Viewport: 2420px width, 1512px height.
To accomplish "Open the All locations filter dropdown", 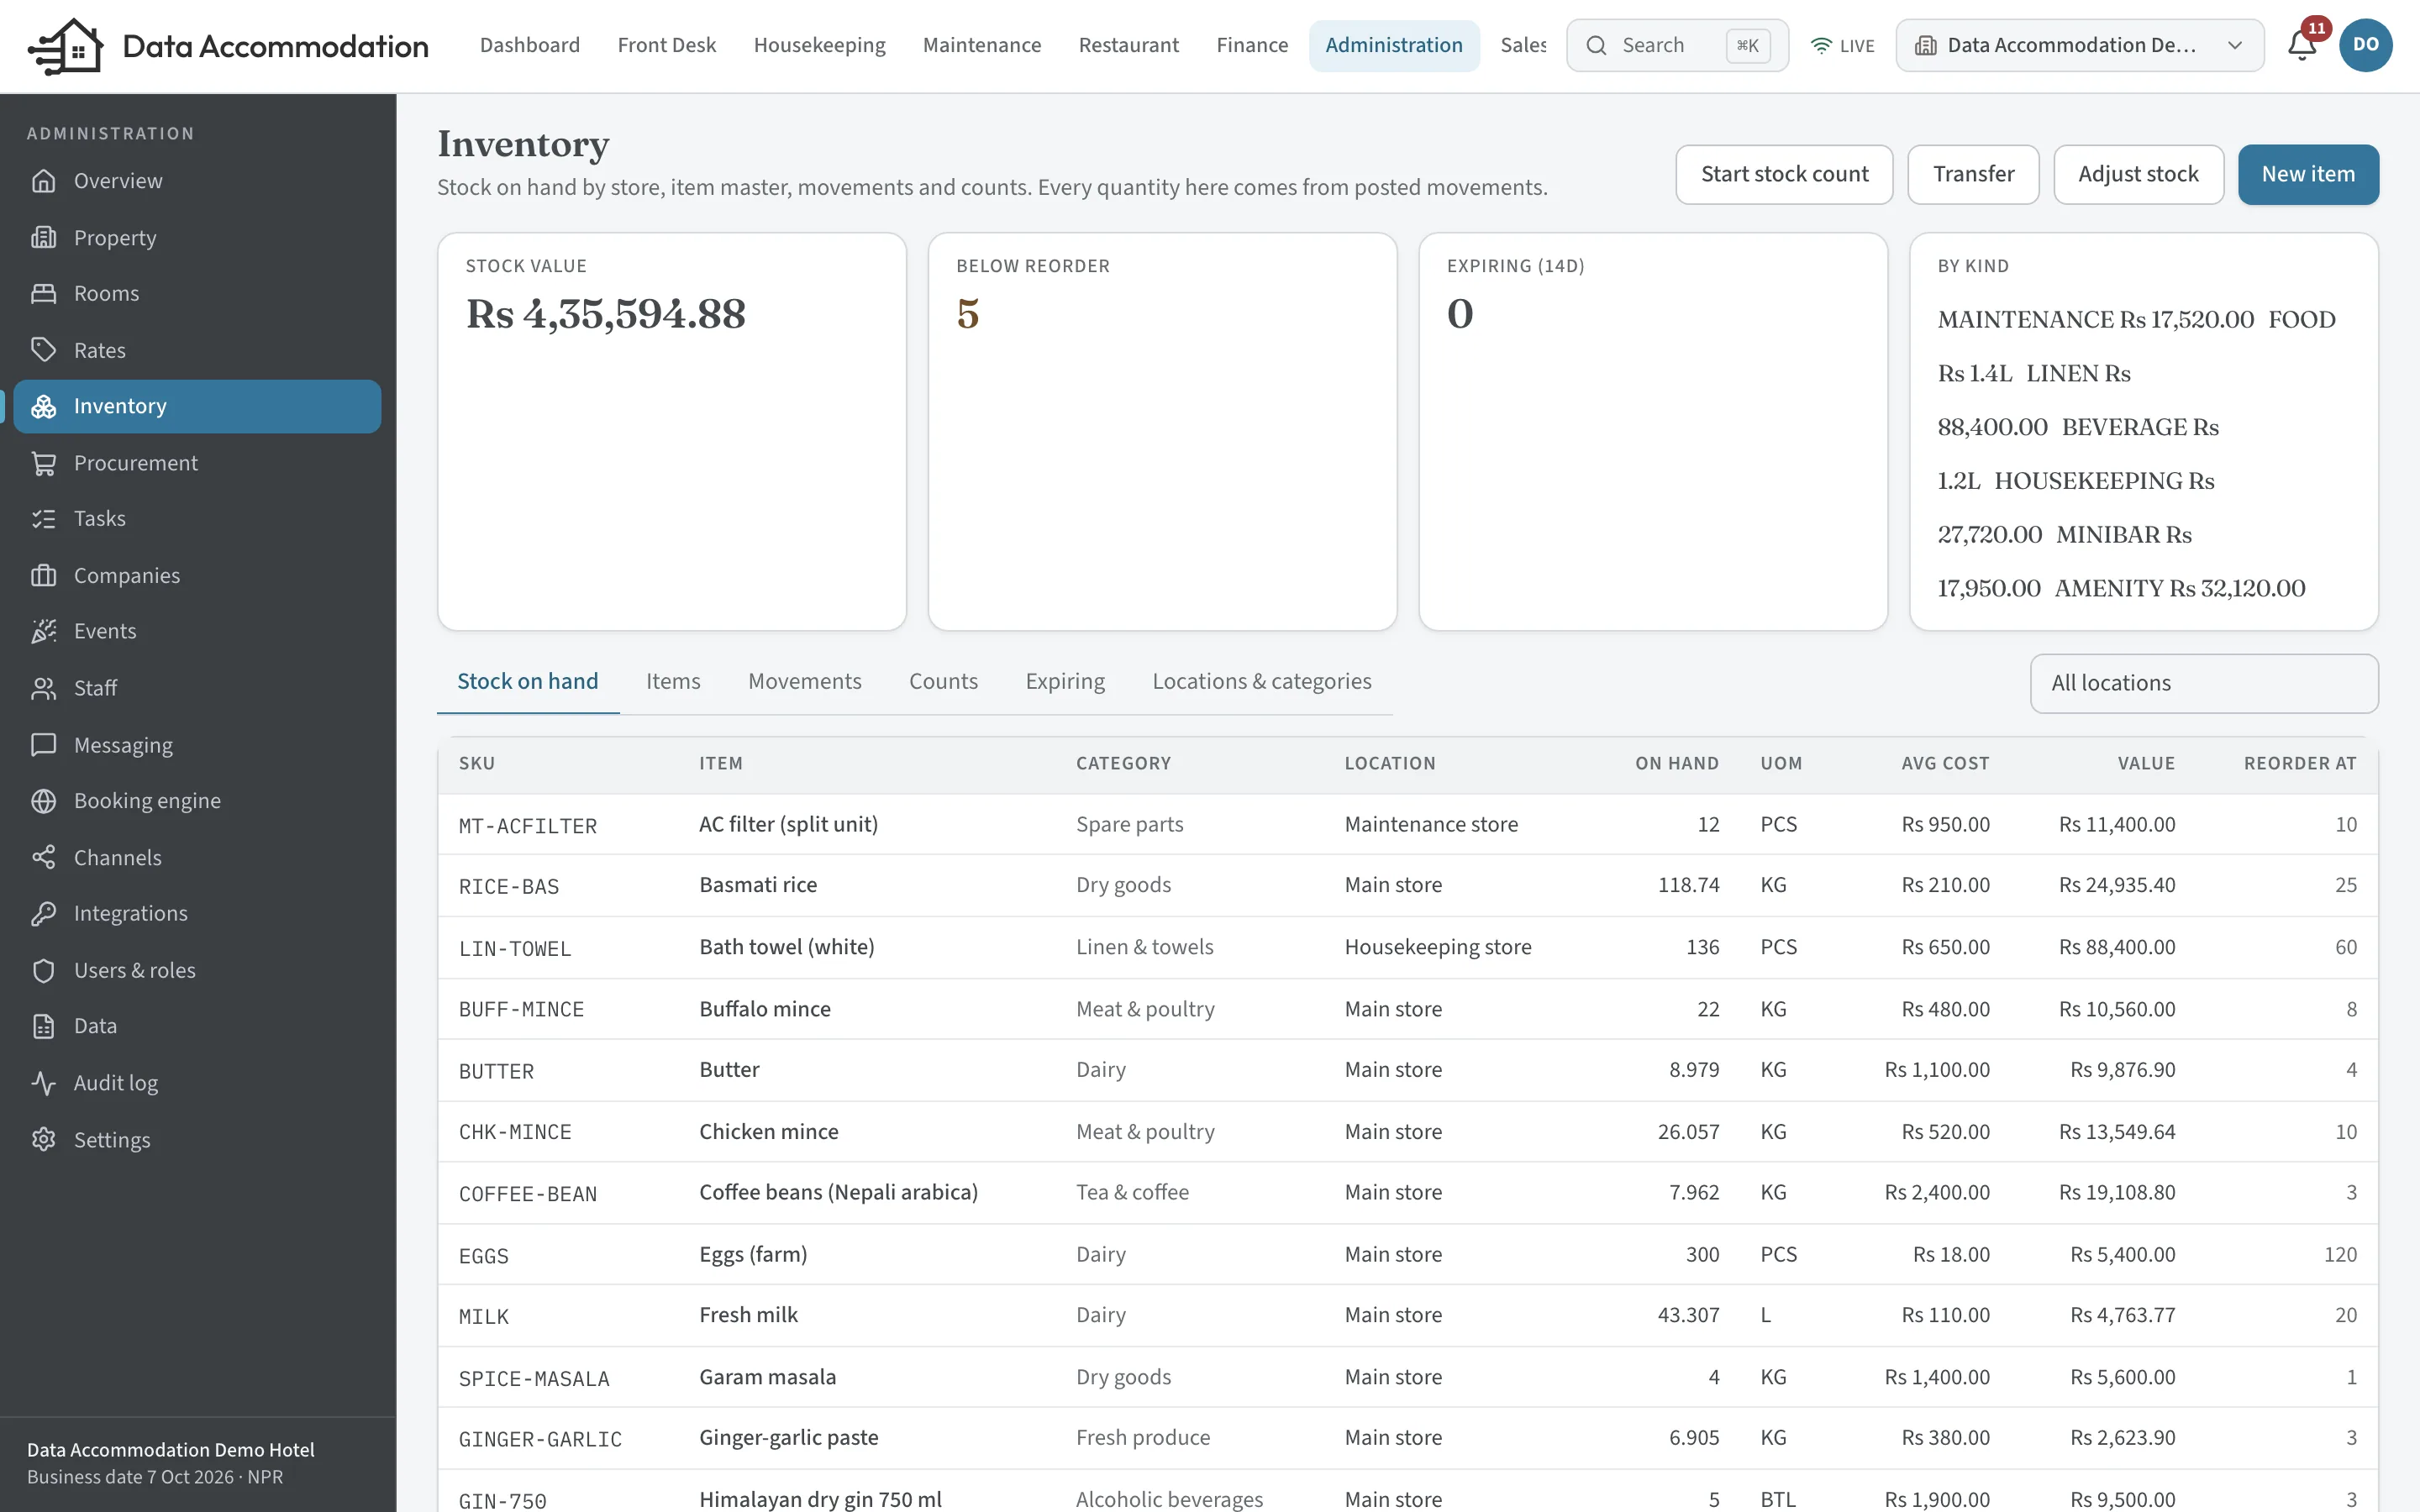I will pos(2204,683).
